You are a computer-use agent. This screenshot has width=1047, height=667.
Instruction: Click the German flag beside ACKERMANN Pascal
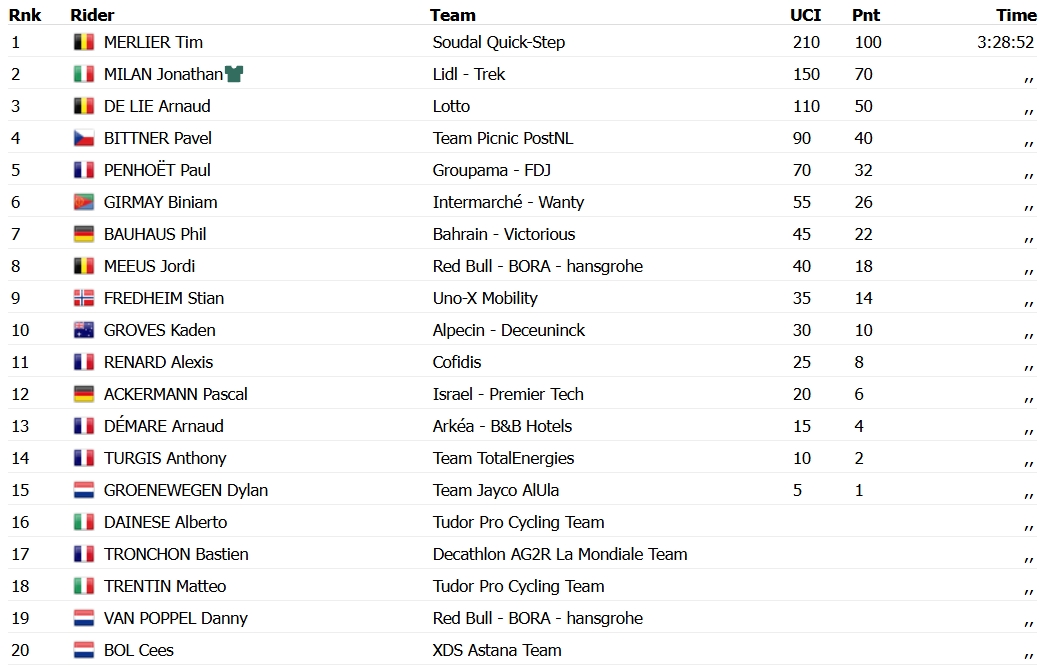[83, 395]
